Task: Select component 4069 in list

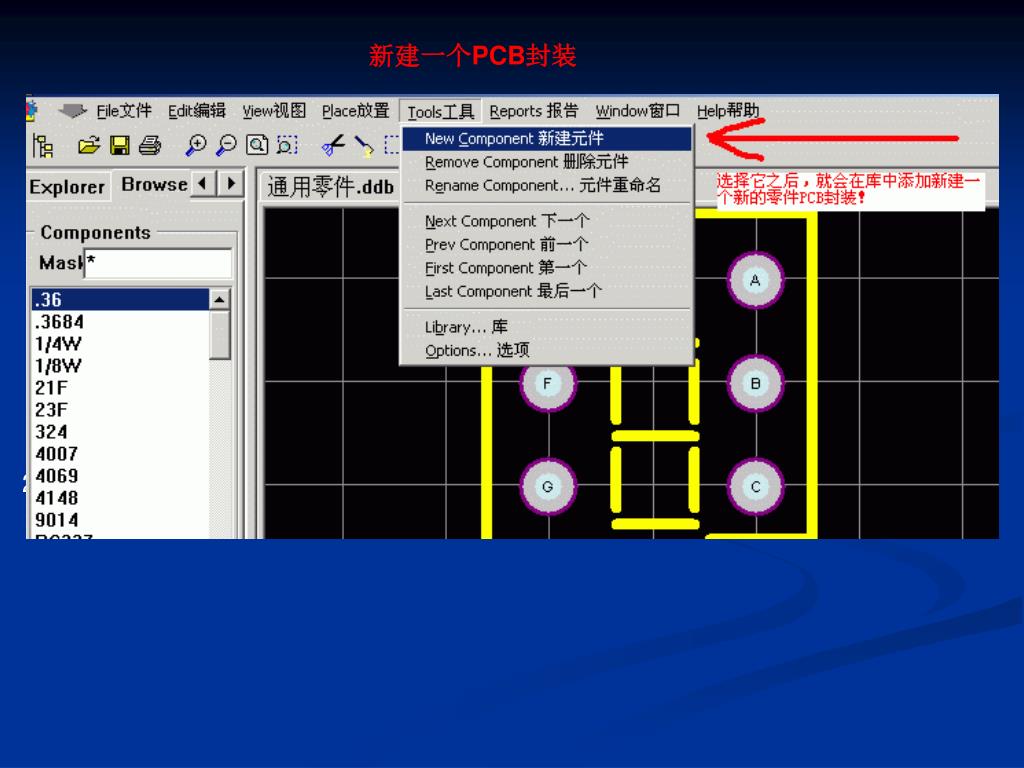Action: (120, 476)
